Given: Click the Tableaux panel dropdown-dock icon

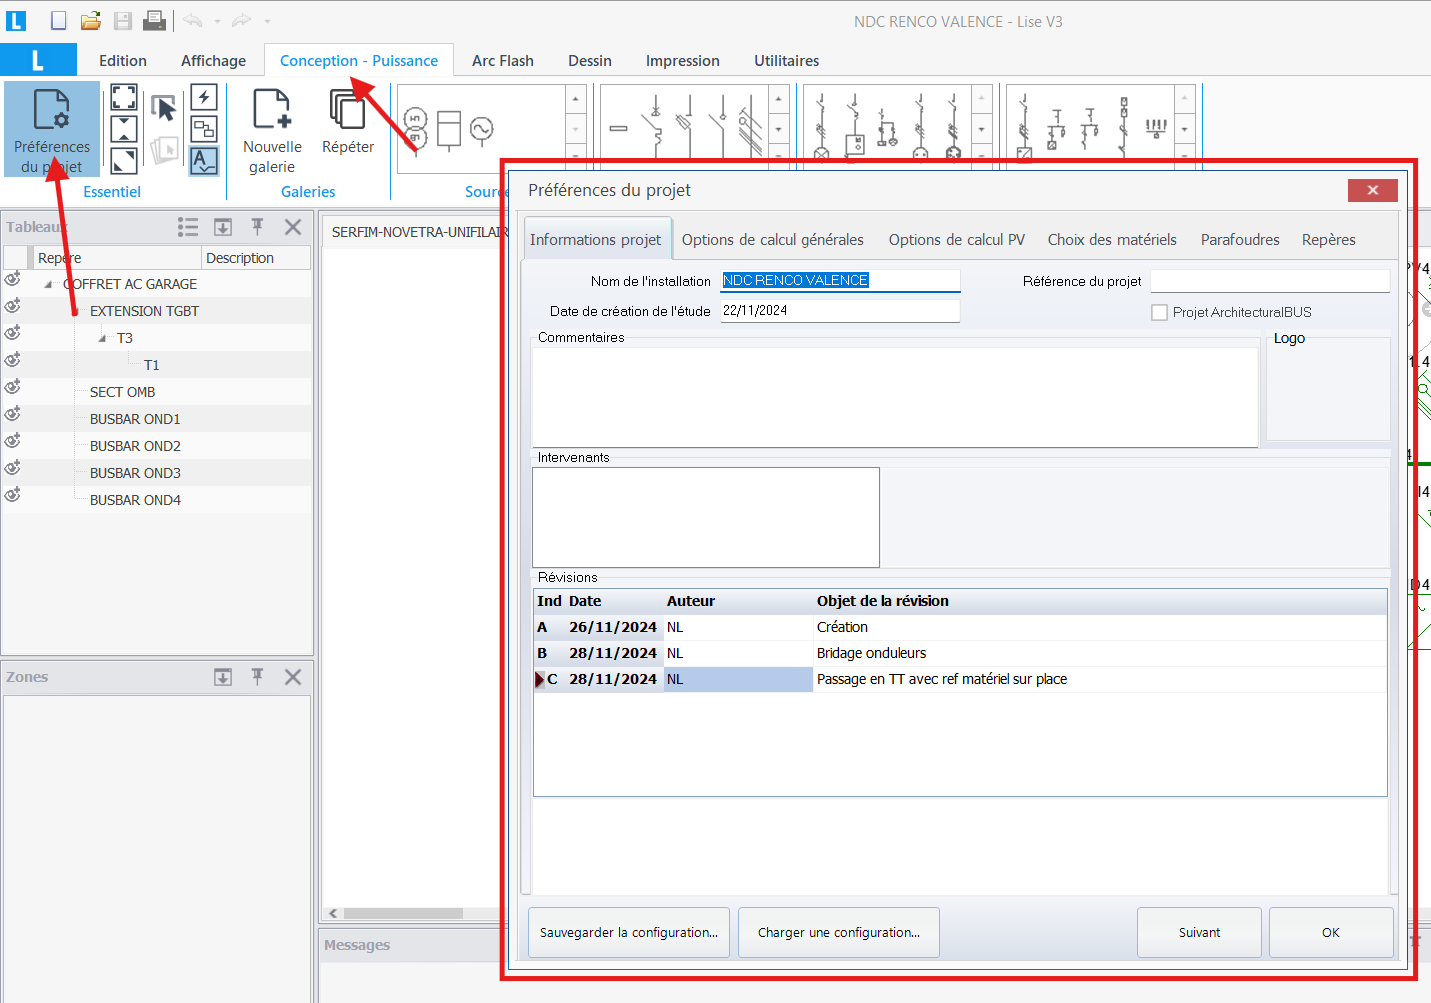Looking at the screenshot, I should coord(223,227).
